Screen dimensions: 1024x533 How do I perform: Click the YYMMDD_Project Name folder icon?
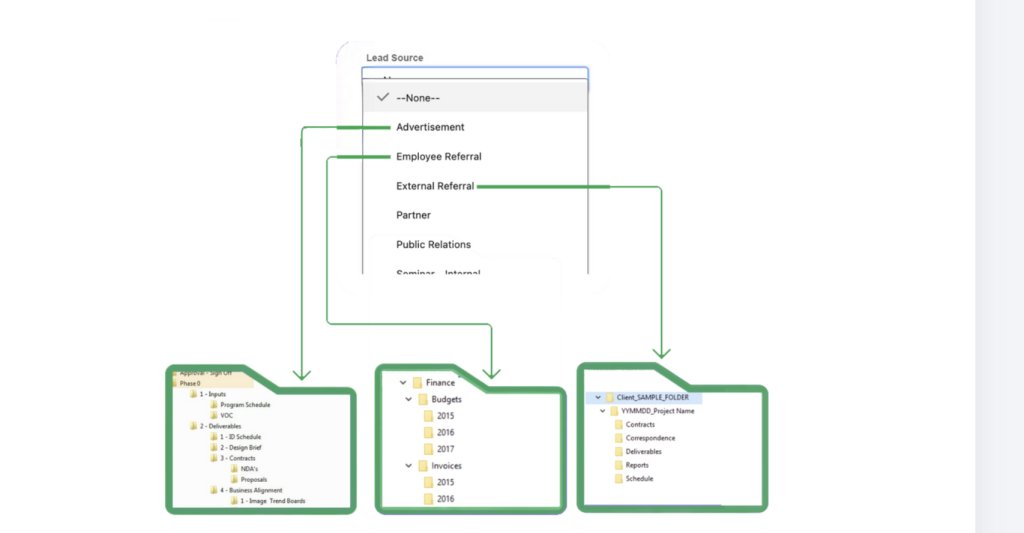click(x=615, y=411)
